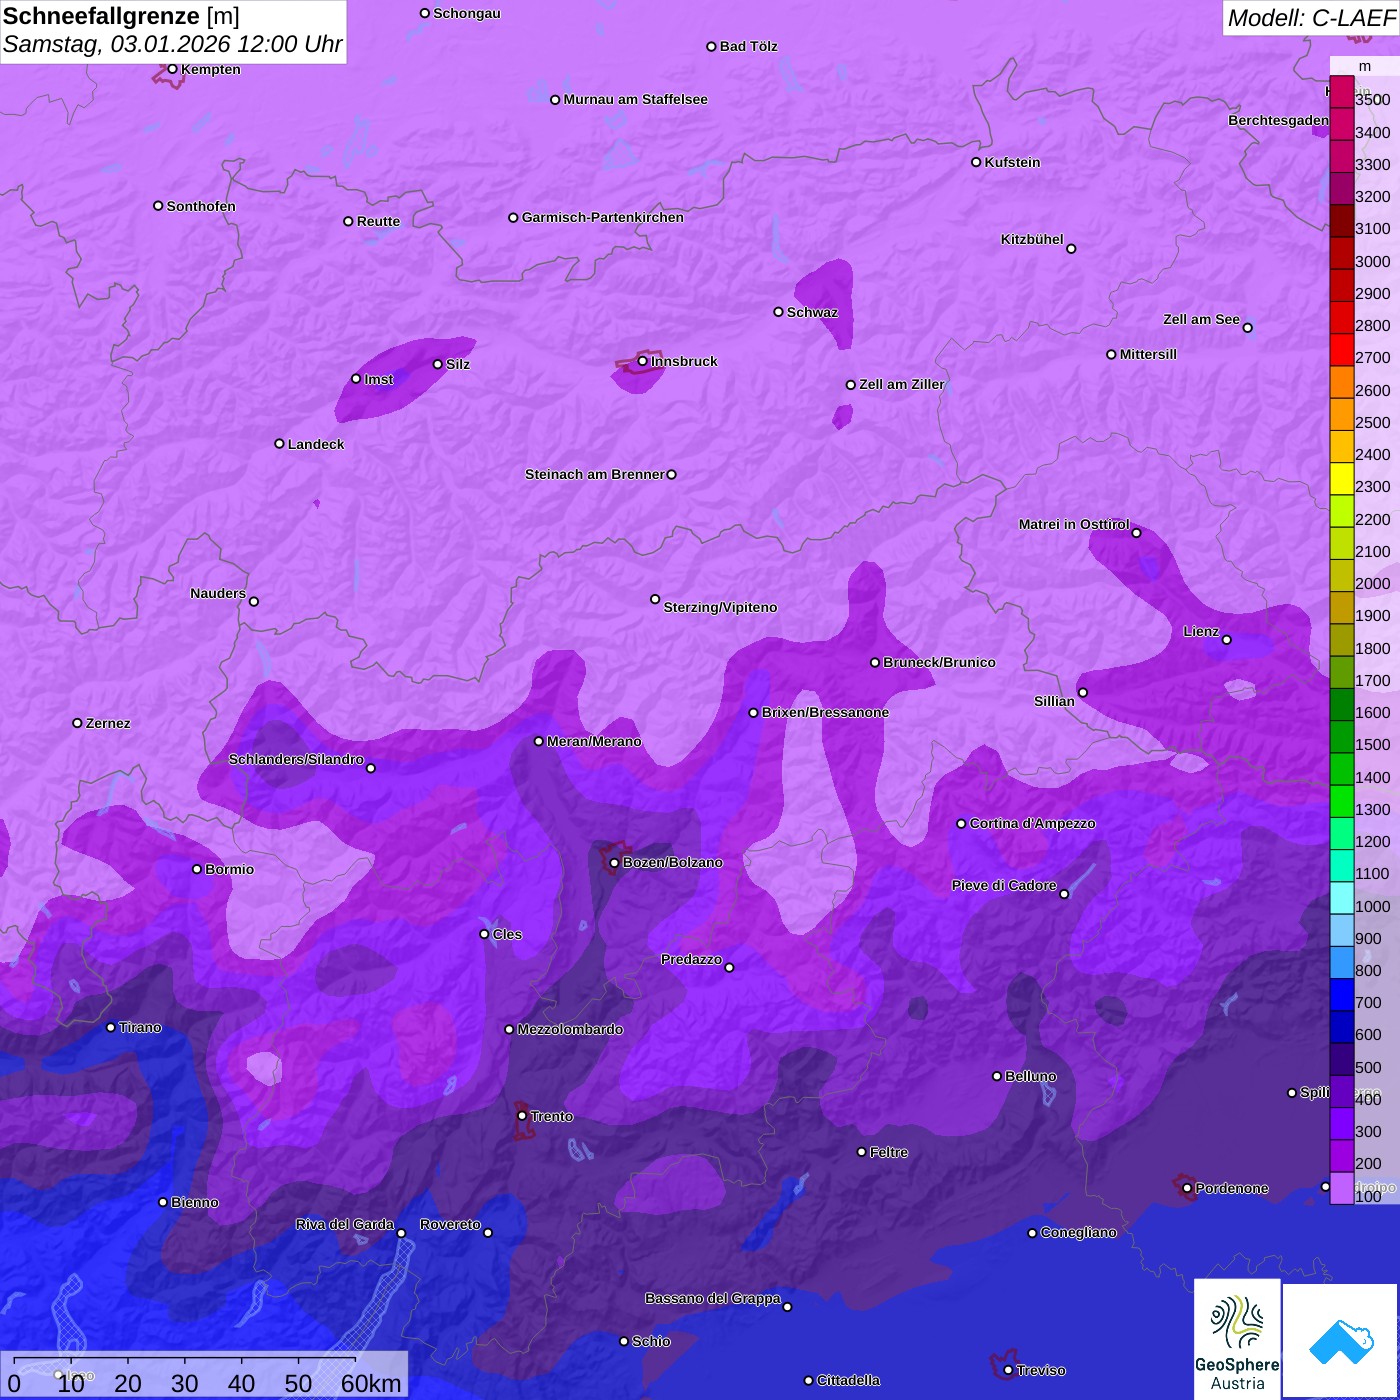Click the Modell: C-LAEF label
Viewport: 1400px width, 1400px height.
tap(1311, 18)
